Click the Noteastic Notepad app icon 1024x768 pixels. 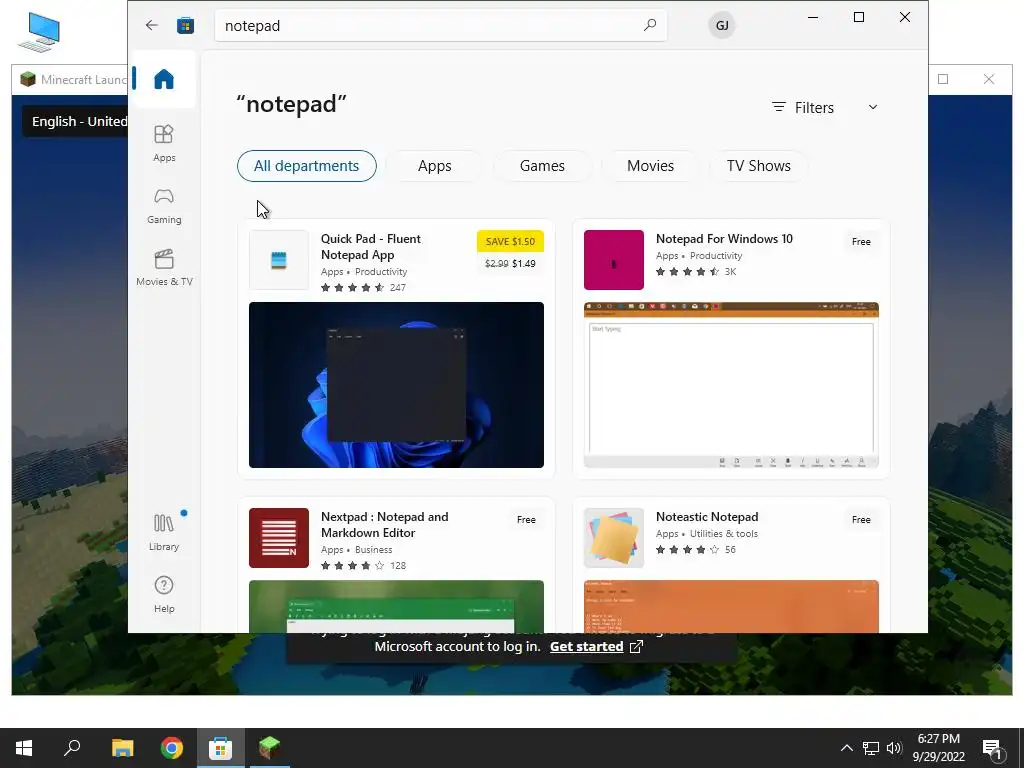pos(614,538)
